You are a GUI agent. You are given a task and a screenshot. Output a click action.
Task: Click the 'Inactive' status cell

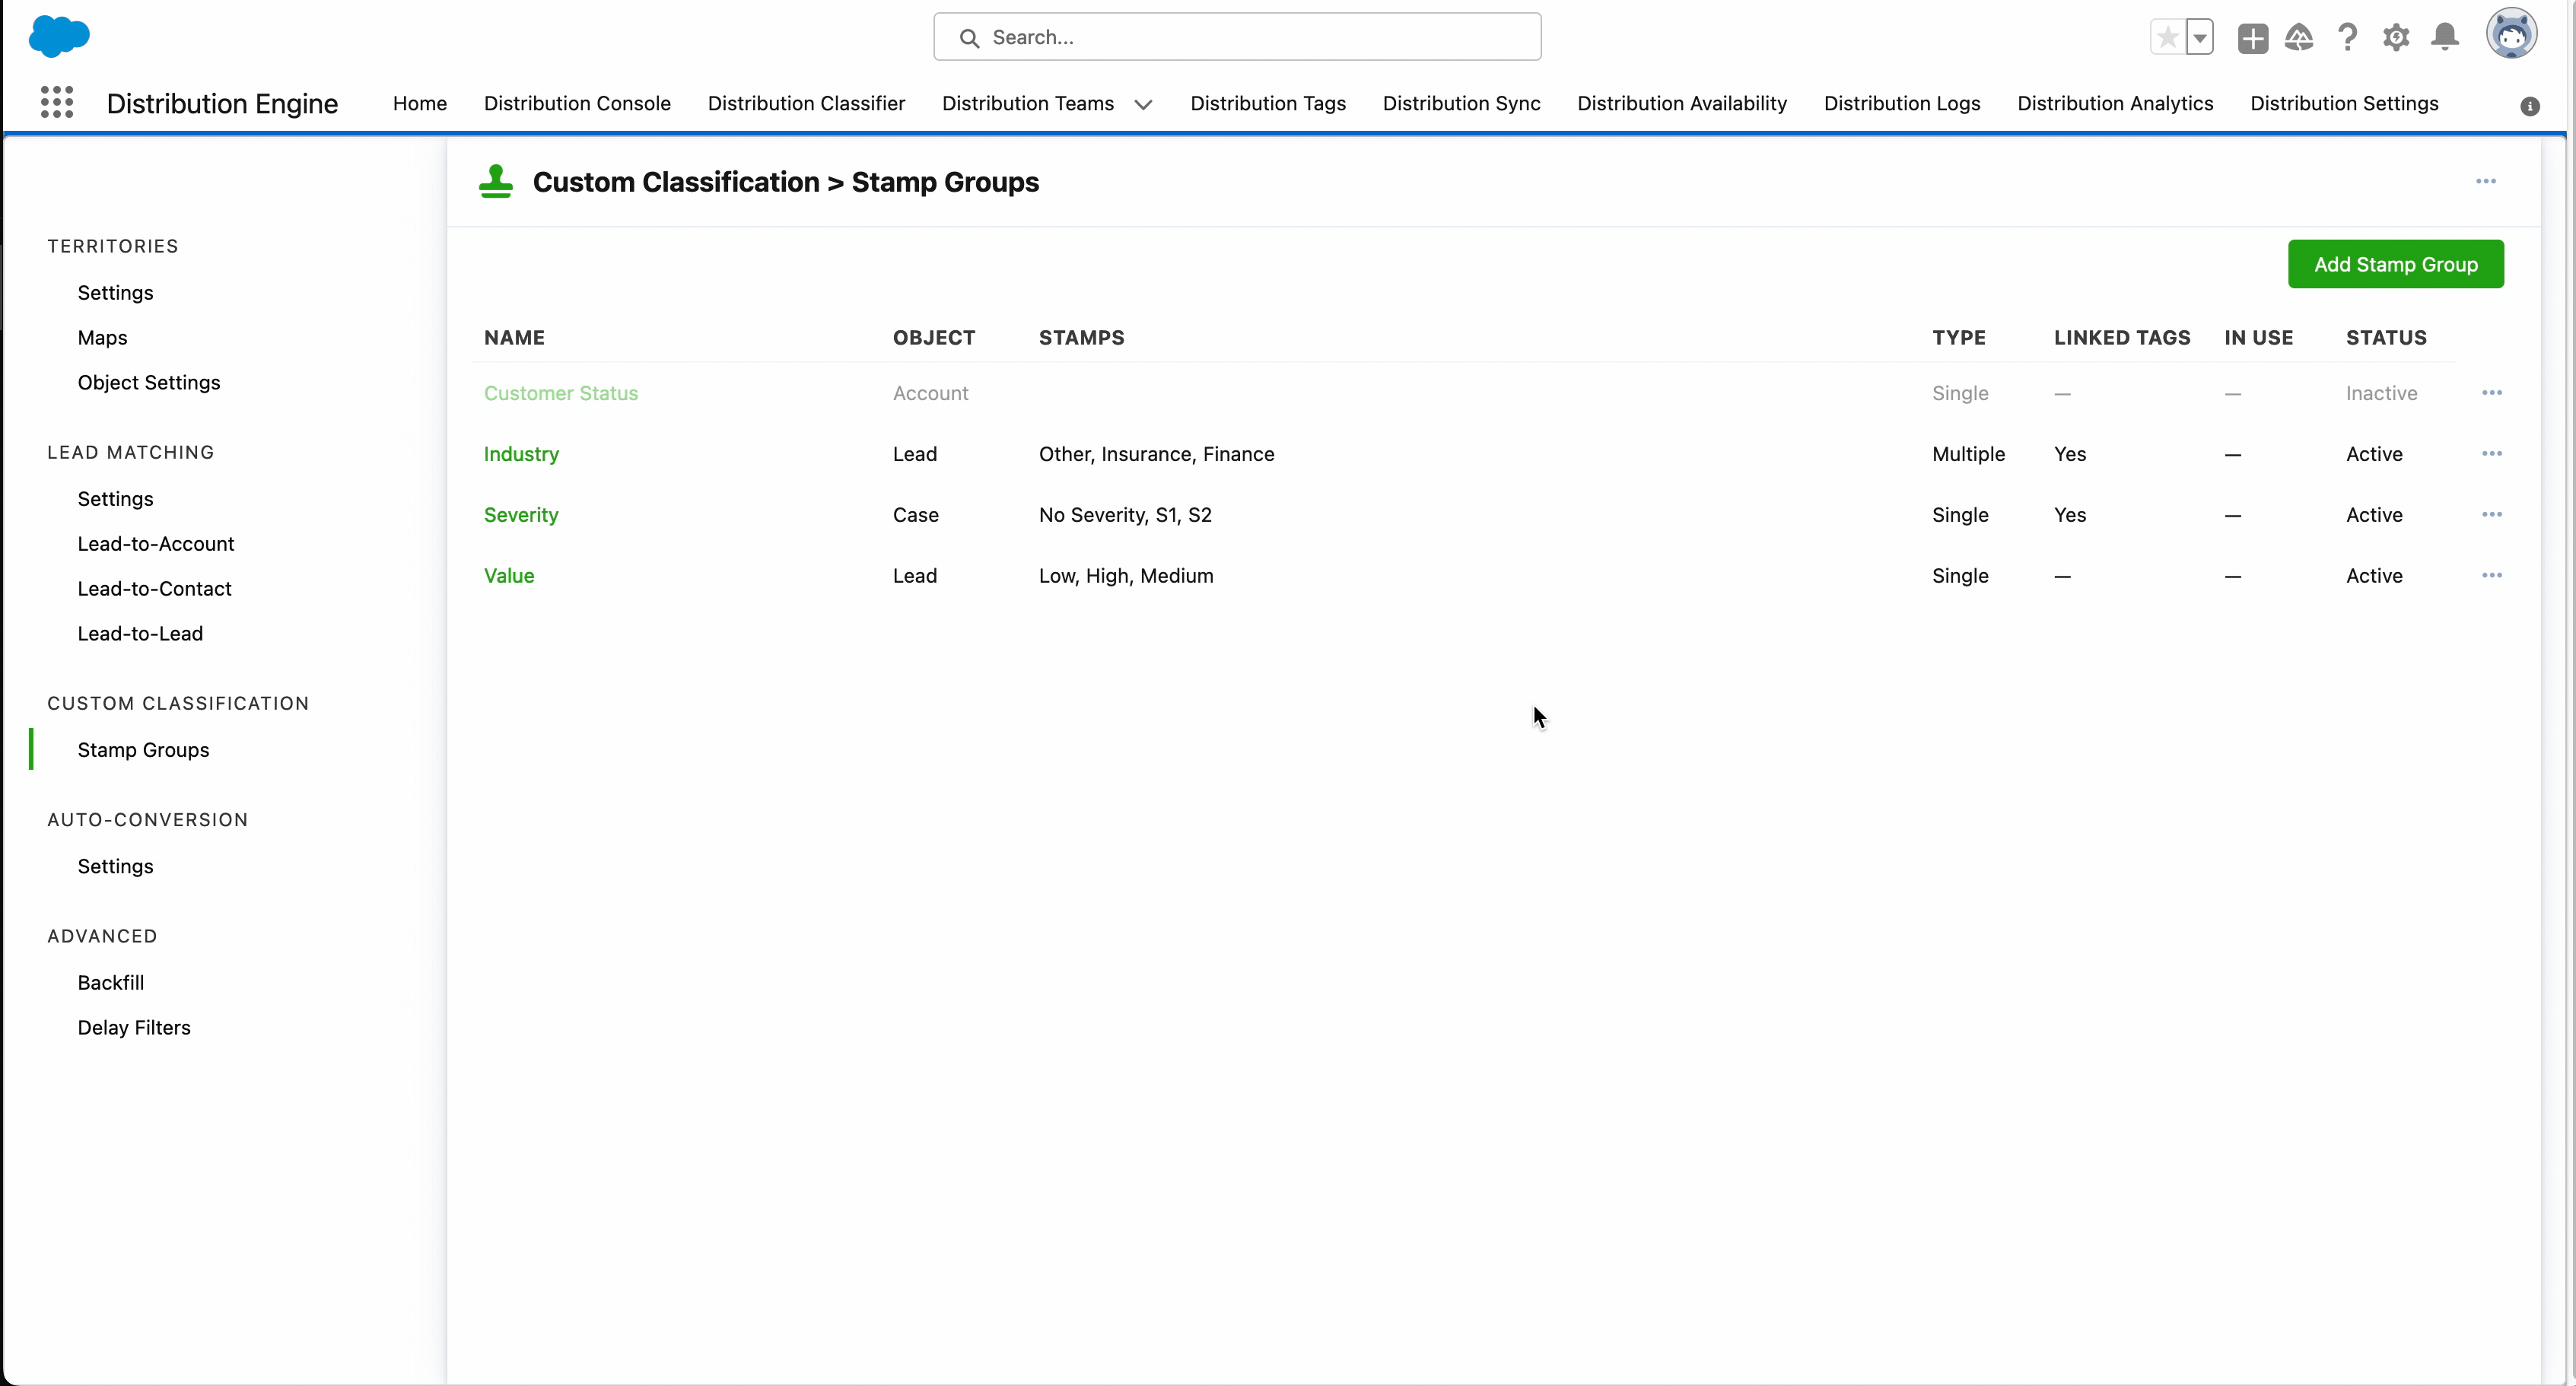[2381, 393]
